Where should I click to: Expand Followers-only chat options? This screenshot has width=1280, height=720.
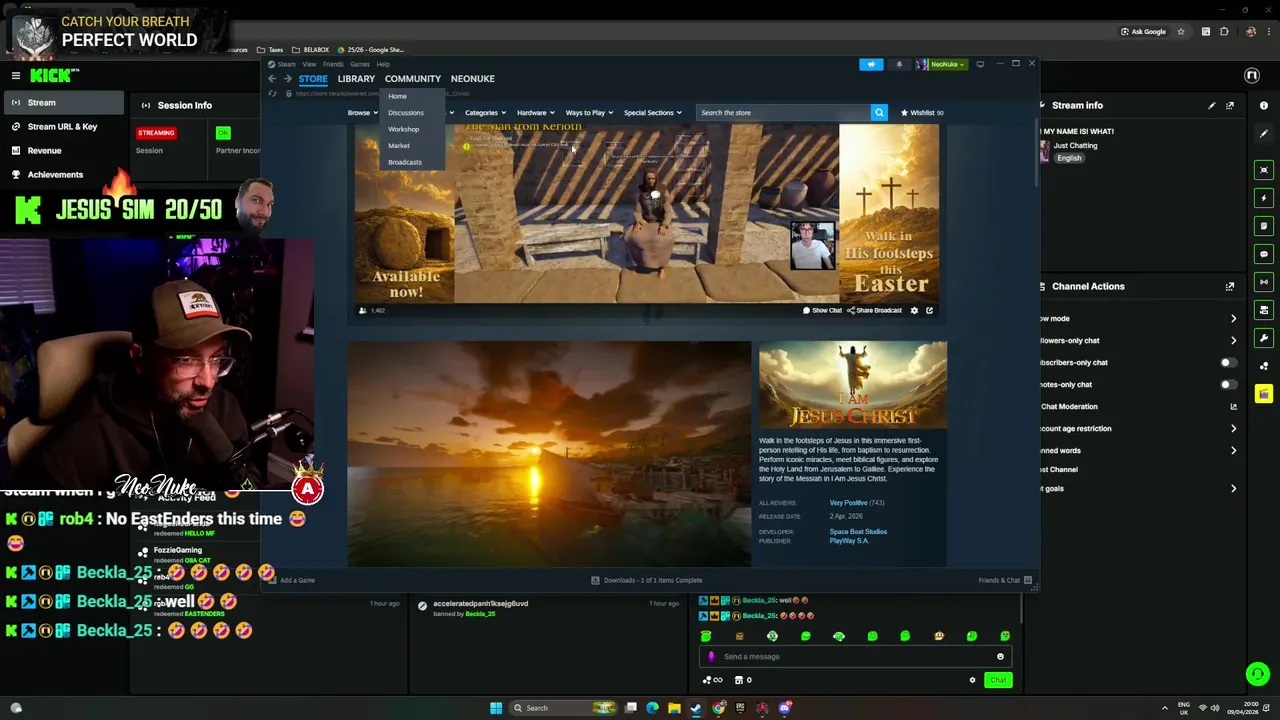[1233, 341]
